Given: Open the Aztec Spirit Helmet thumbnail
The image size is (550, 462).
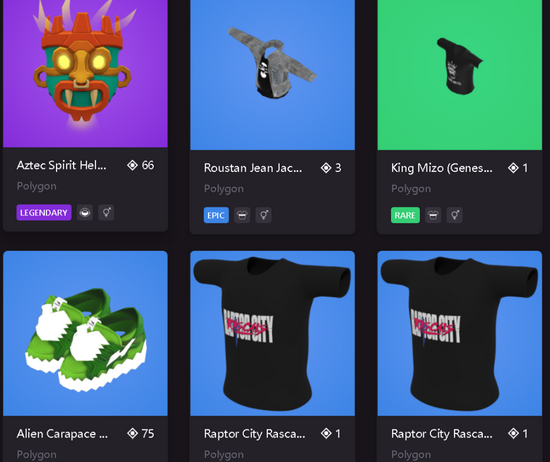Looking at the screenshot, I should pos(85,73).
